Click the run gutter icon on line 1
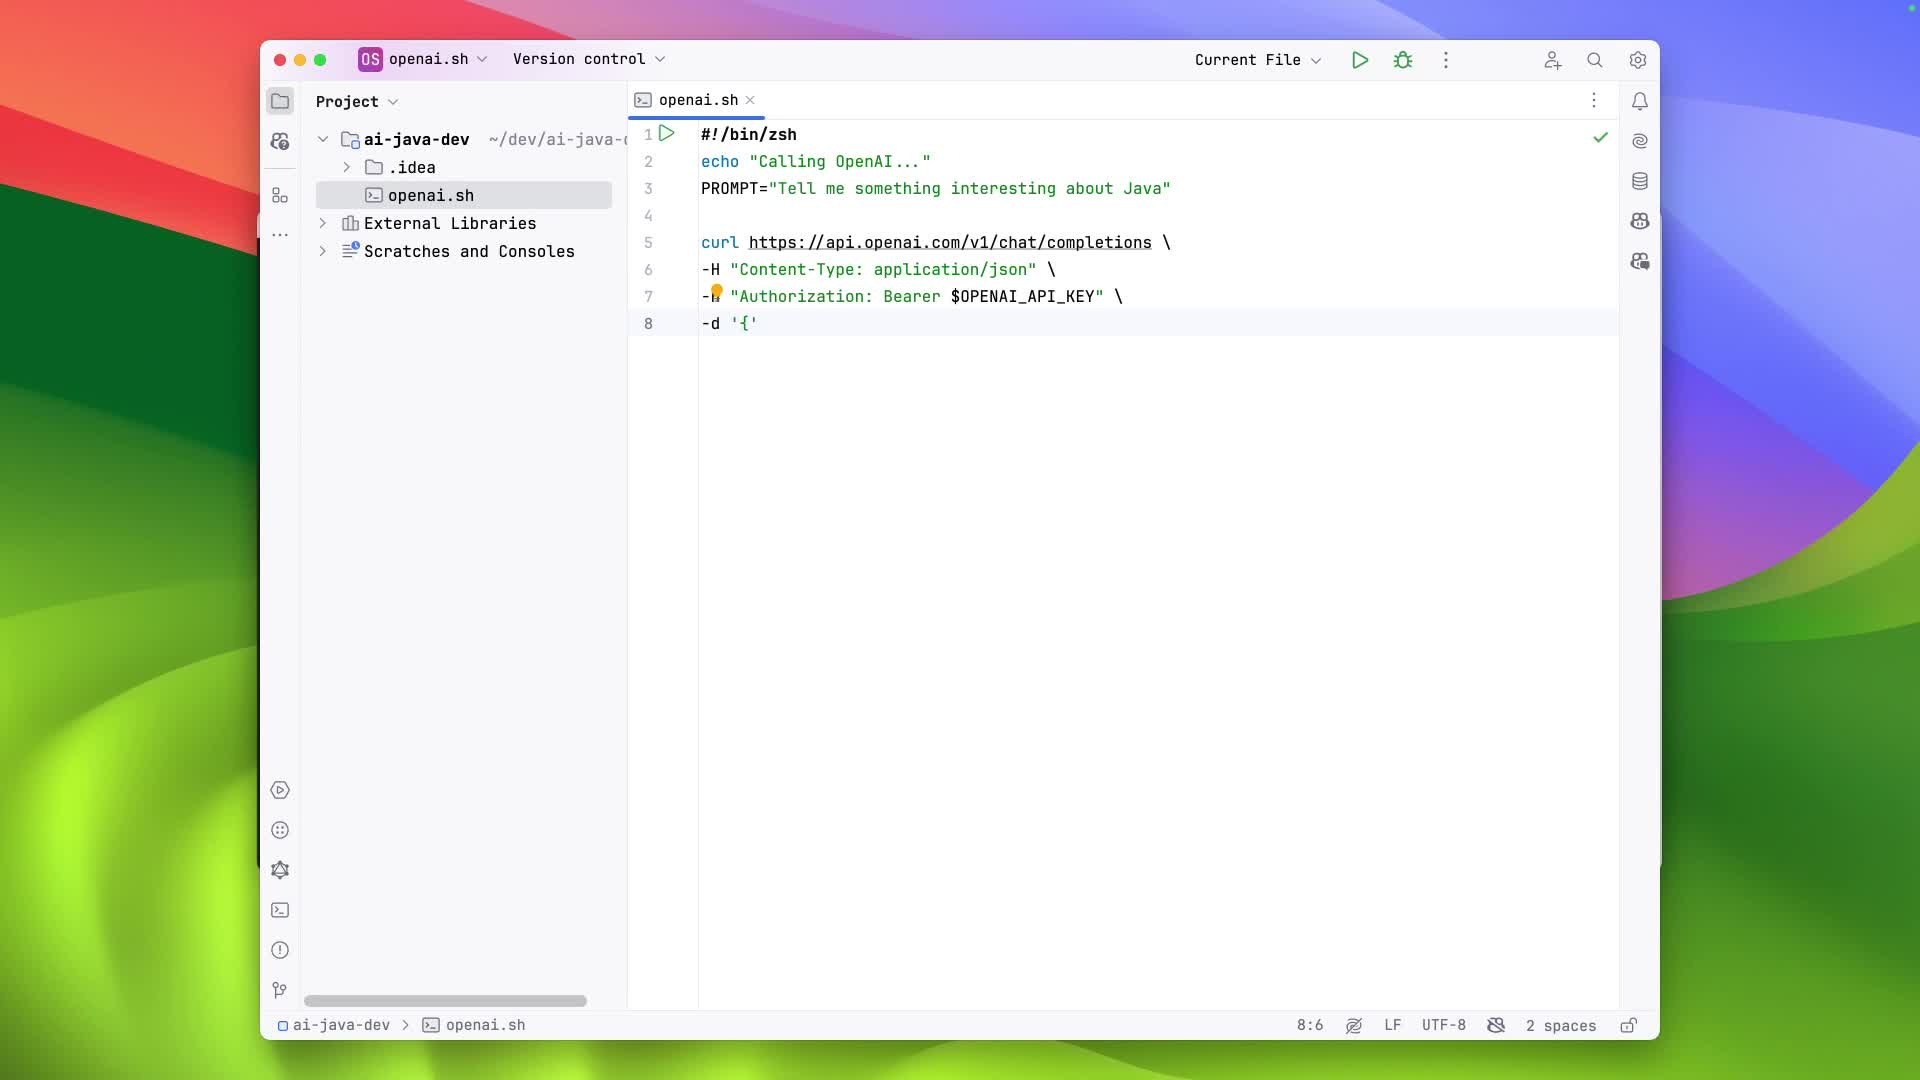 point(667,133)
